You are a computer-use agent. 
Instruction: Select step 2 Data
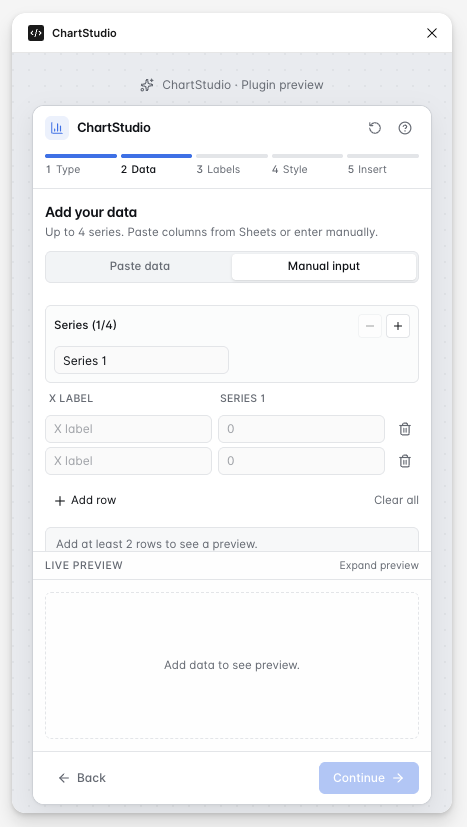point(156,165)
